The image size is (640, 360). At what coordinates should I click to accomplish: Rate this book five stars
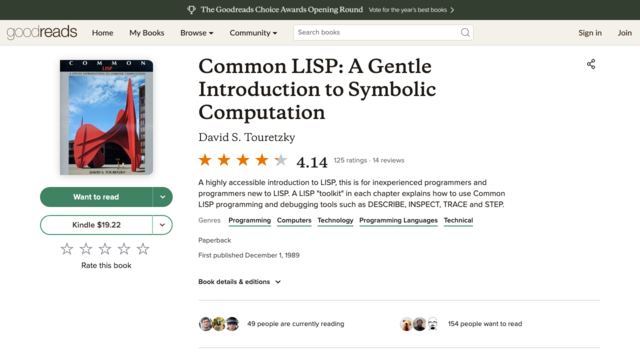pyautogui.click(x=143, y=249)
